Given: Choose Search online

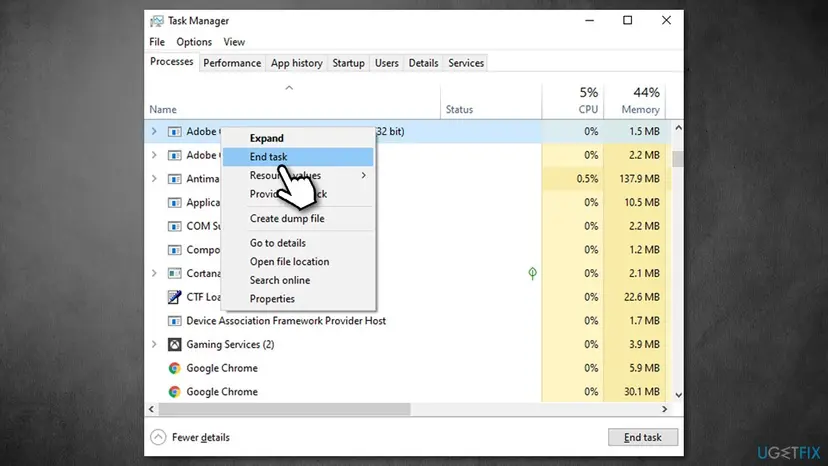Looking at the screenshot, I should (x=298, y=280).
